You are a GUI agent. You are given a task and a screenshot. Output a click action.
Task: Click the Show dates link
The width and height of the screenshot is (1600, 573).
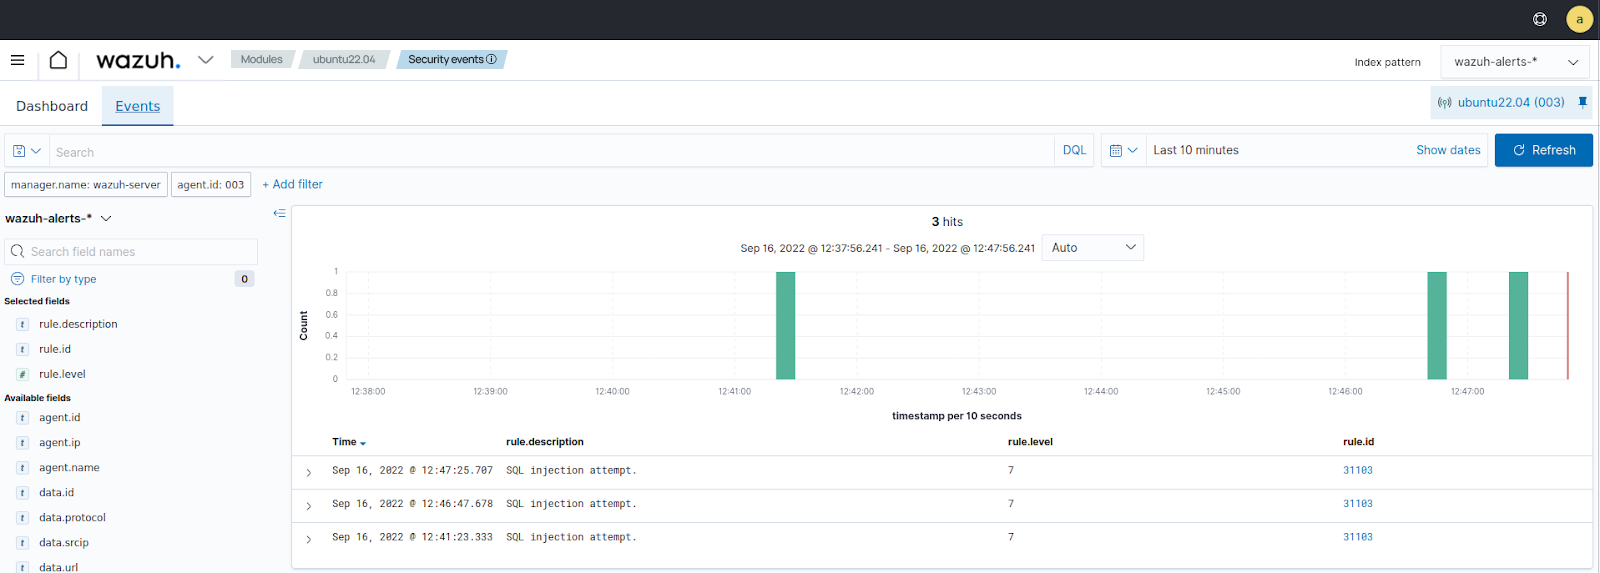pyautogui.click(x=1448, y=150)
